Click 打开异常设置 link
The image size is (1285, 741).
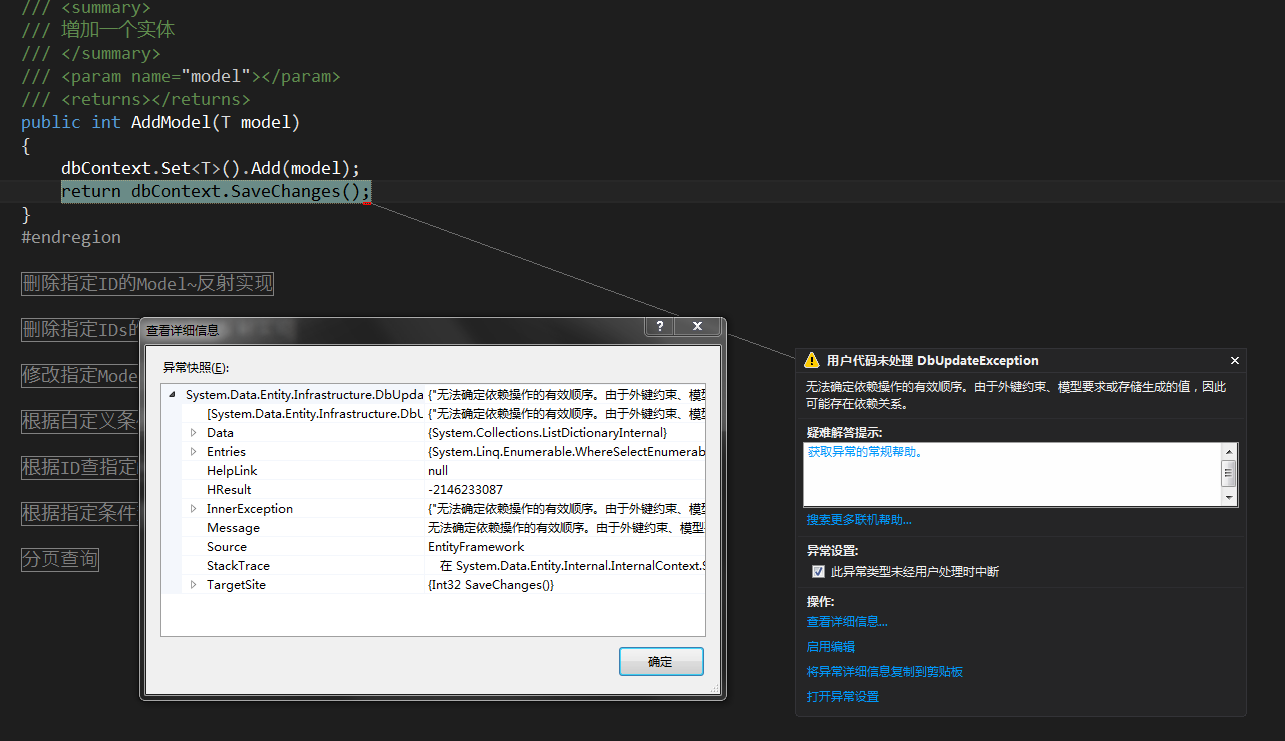click(x=843, y=697)
